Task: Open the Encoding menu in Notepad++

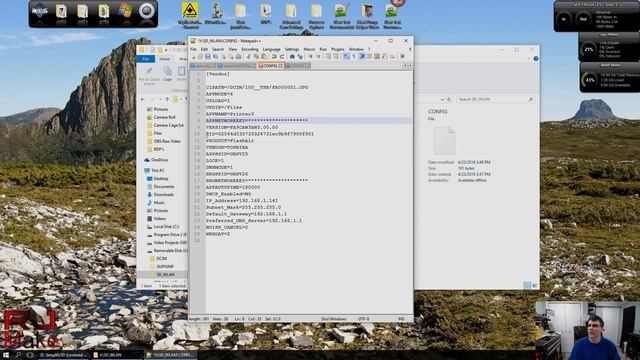Action: [250, 49]
